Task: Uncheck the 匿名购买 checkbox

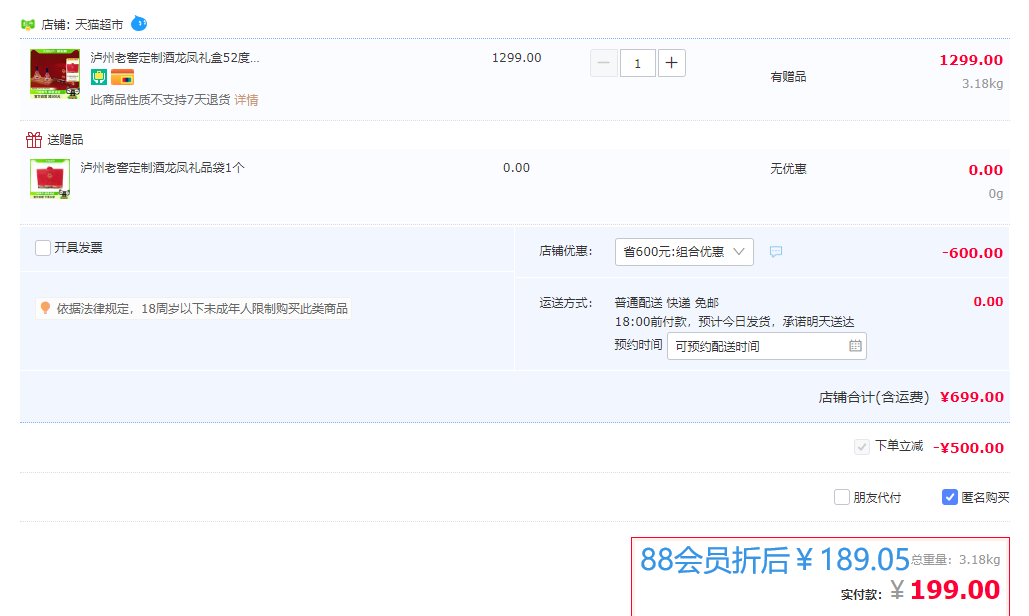Action: point(950,497)
